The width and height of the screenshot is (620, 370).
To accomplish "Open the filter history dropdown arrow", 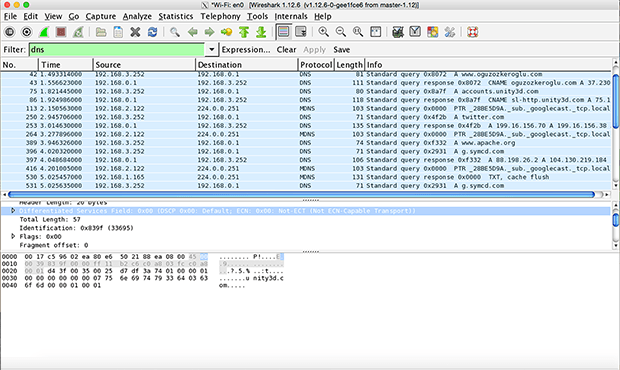I will tap(212, 49).
